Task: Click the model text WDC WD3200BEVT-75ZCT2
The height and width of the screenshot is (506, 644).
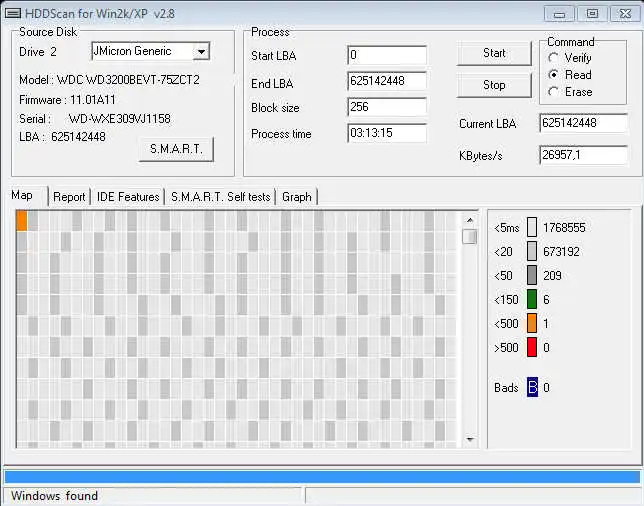Action: point(128,80)
